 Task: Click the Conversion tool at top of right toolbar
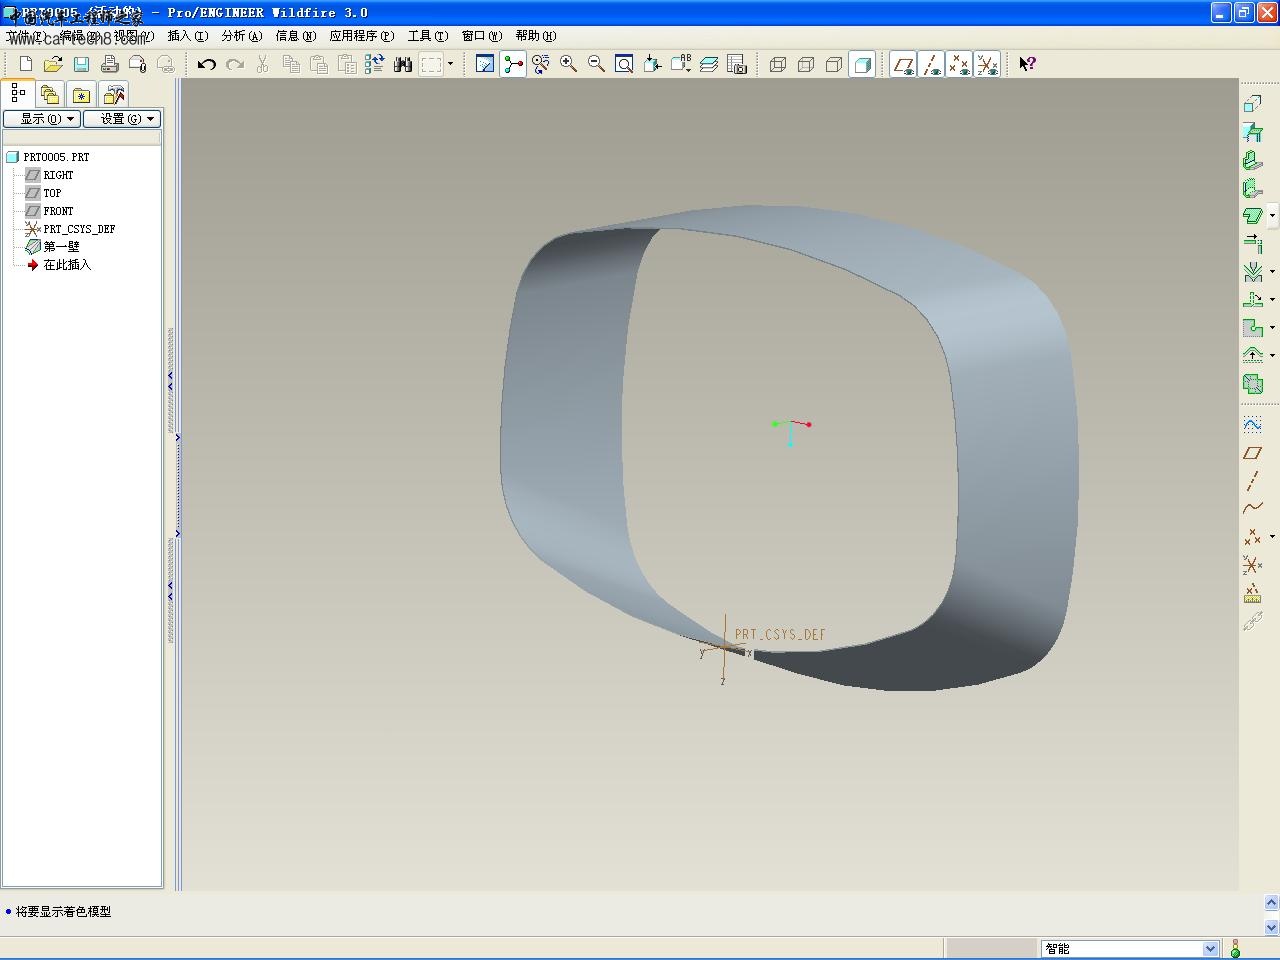1252,104
